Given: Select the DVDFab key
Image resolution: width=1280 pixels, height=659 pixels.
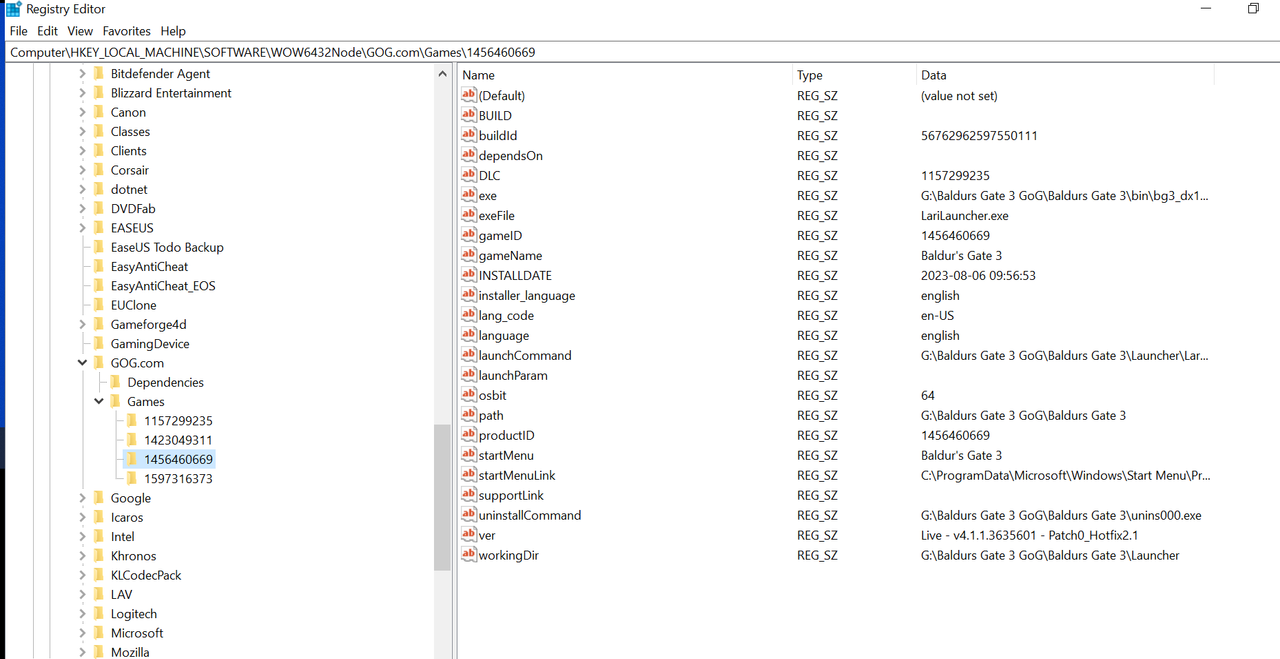Looking at the screenshot, I should coord(133,209).
